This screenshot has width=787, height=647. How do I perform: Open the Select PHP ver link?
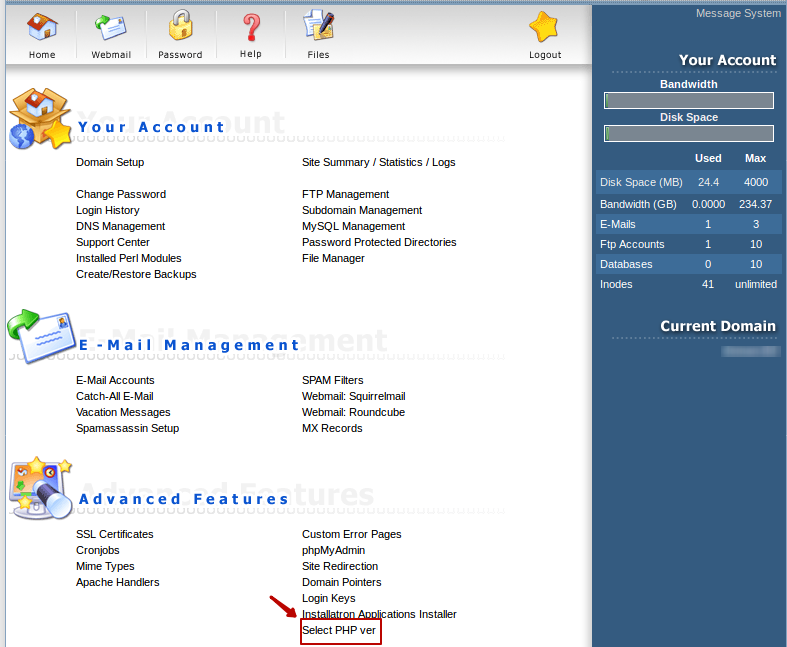340,631
